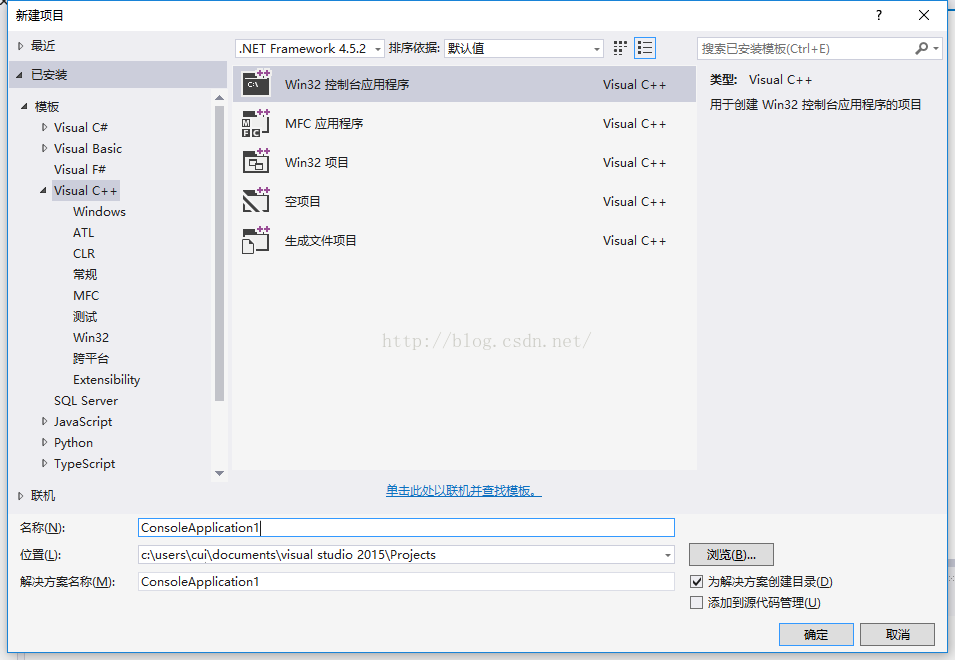Collapse the 模板 tree node

pyautogui.click(x=24, y=106)
